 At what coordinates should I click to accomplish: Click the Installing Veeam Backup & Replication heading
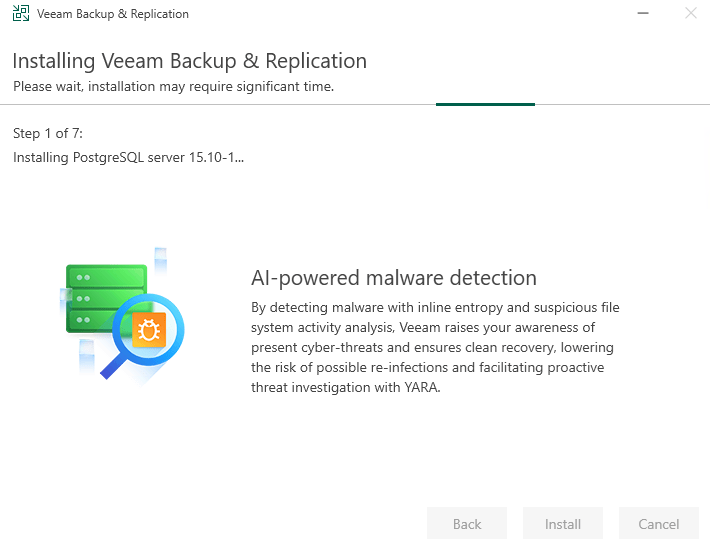(190, 61)
